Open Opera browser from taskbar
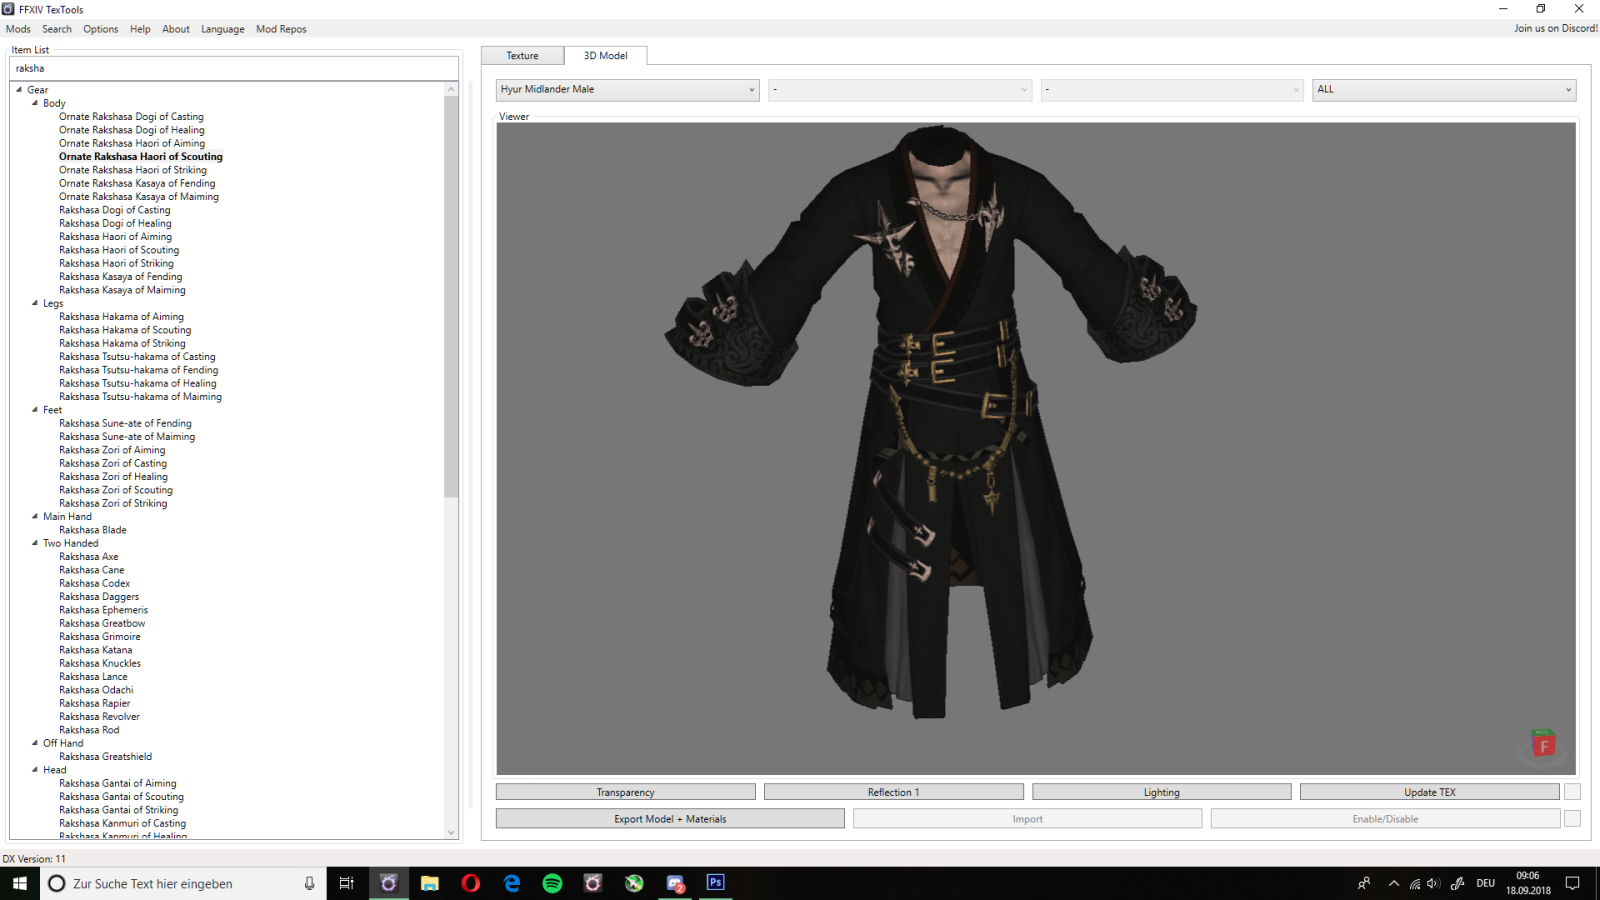This screenshot has height=900, width=1600. [x=471, y=883]
